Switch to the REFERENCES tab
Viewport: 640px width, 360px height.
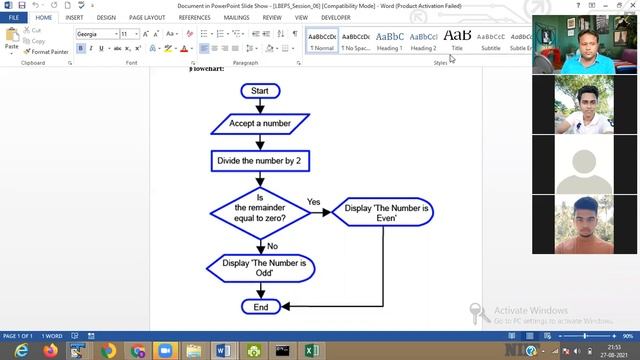tap(195, 18)
